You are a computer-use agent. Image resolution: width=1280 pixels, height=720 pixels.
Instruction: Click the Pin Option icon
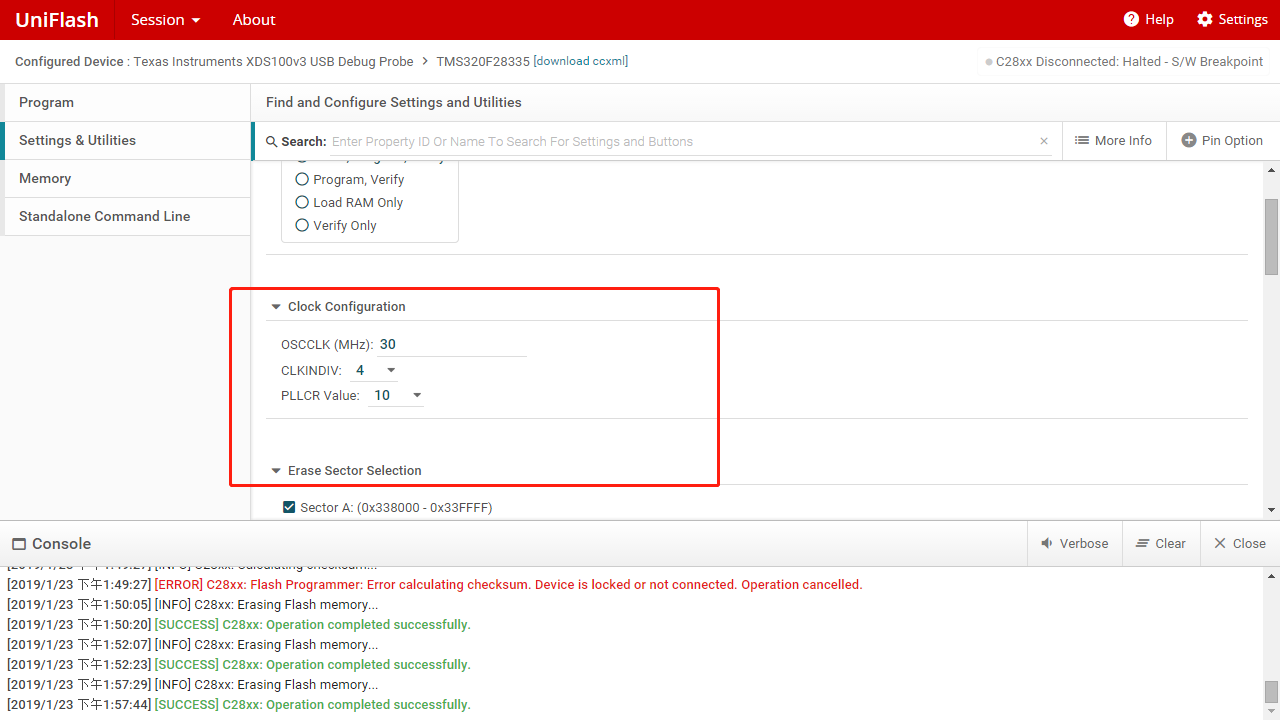click(1189, 140)
